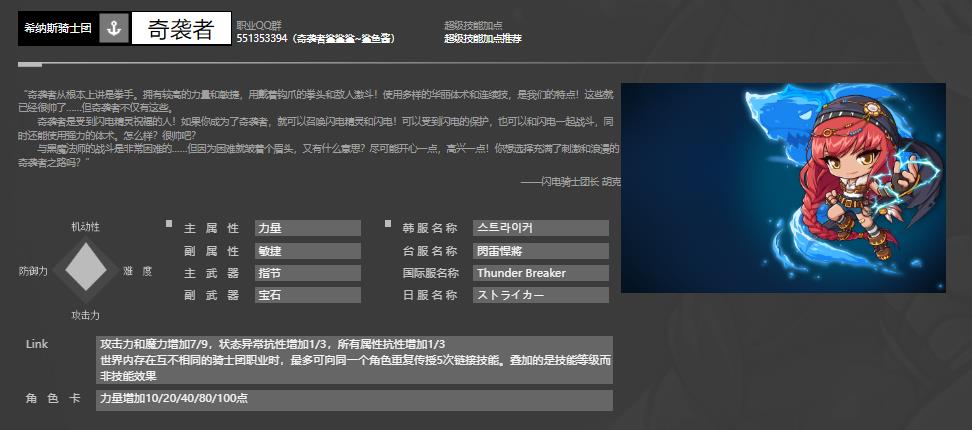Click the 角色卡 section label
This screenshot has width=972, height=430.
(53, 398)
